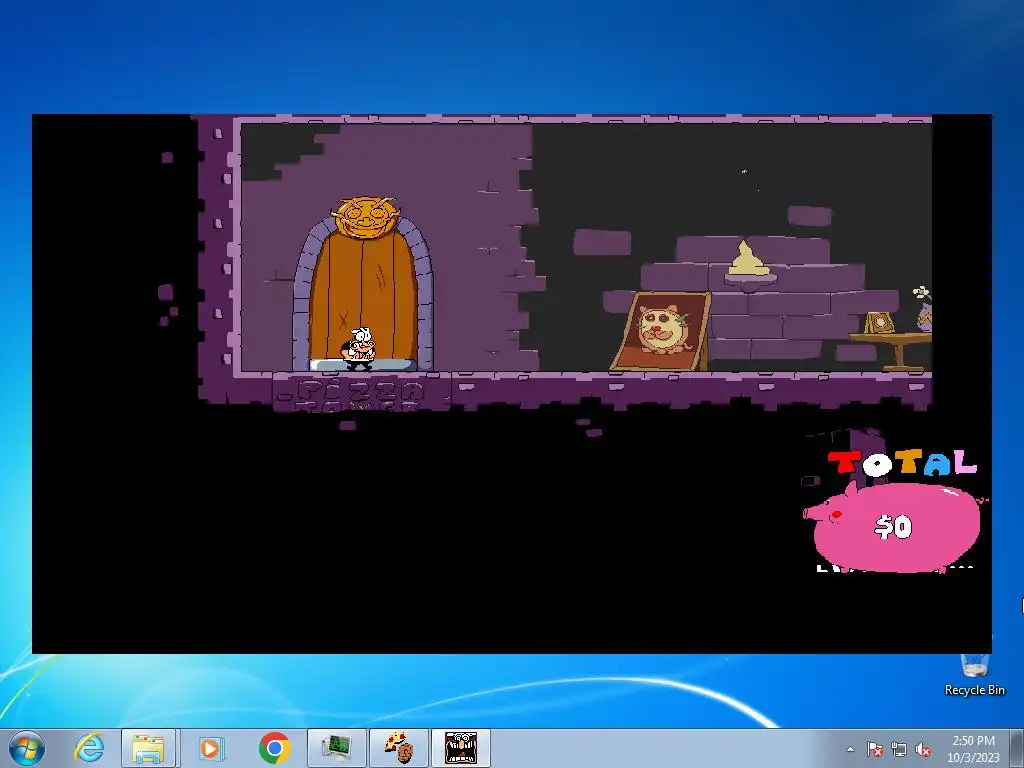This screenshot has width=1024, height=768.
Task: Switch to the green monitor app in taskbar
Action: (x=336, y=748)
